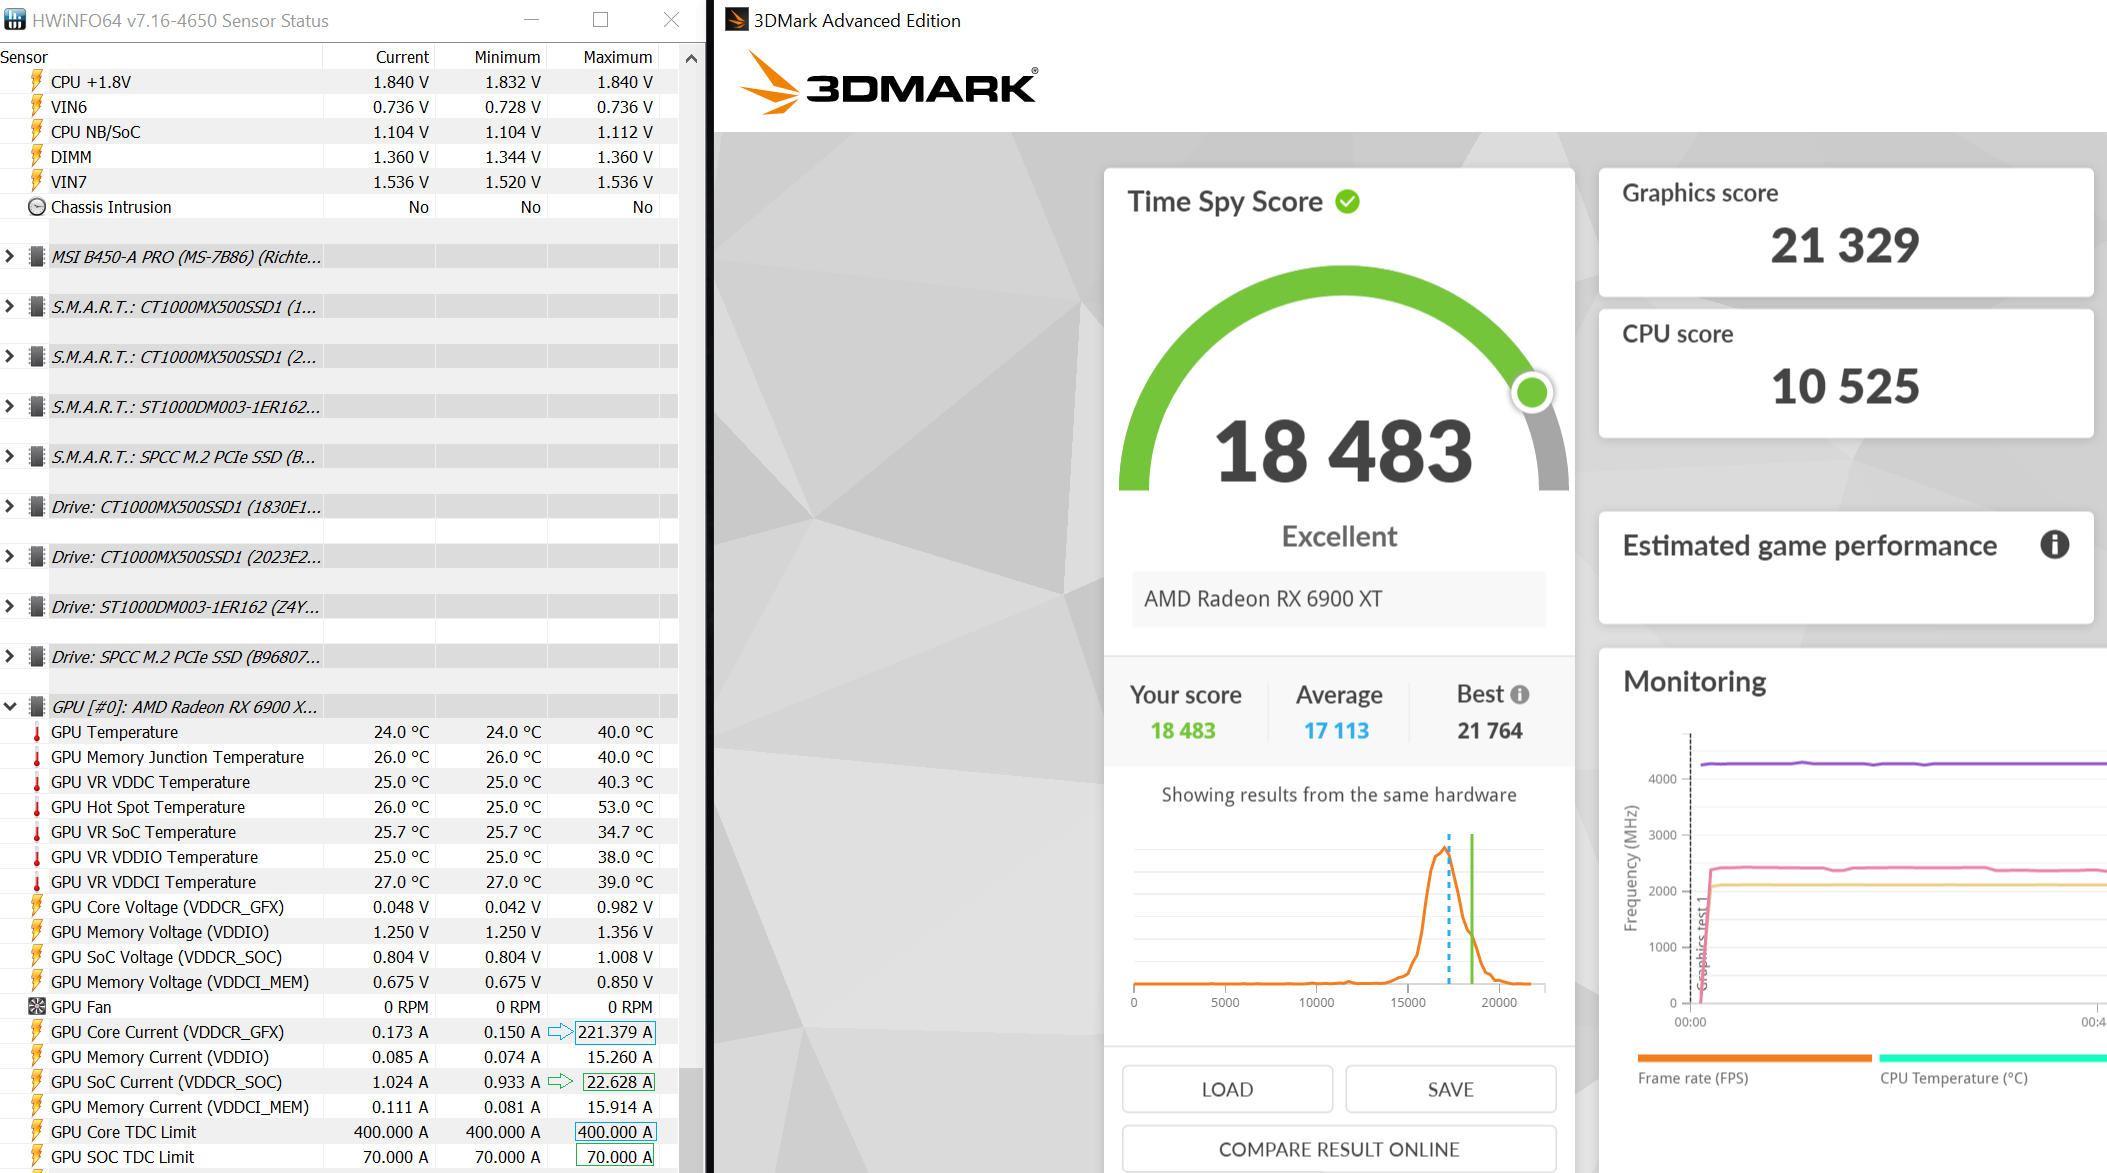Expand the Drive: SPCC M.2 PCIe SSD group
Viewport: 2107px width, 1173px height.
point(10,657)
